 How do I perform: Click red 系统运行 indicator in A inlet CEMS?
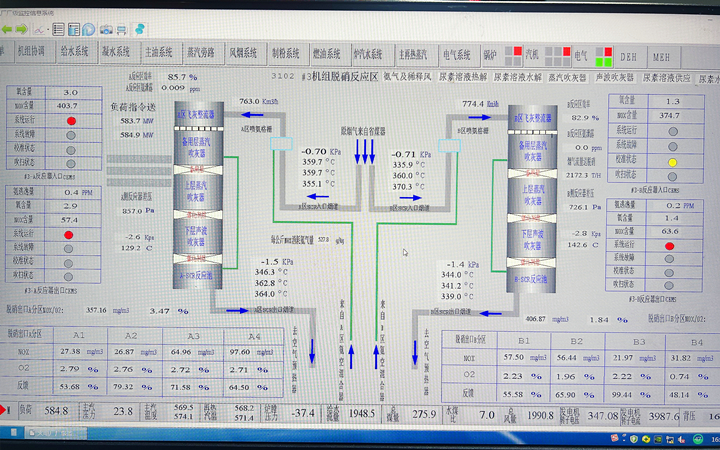point(70,120)
